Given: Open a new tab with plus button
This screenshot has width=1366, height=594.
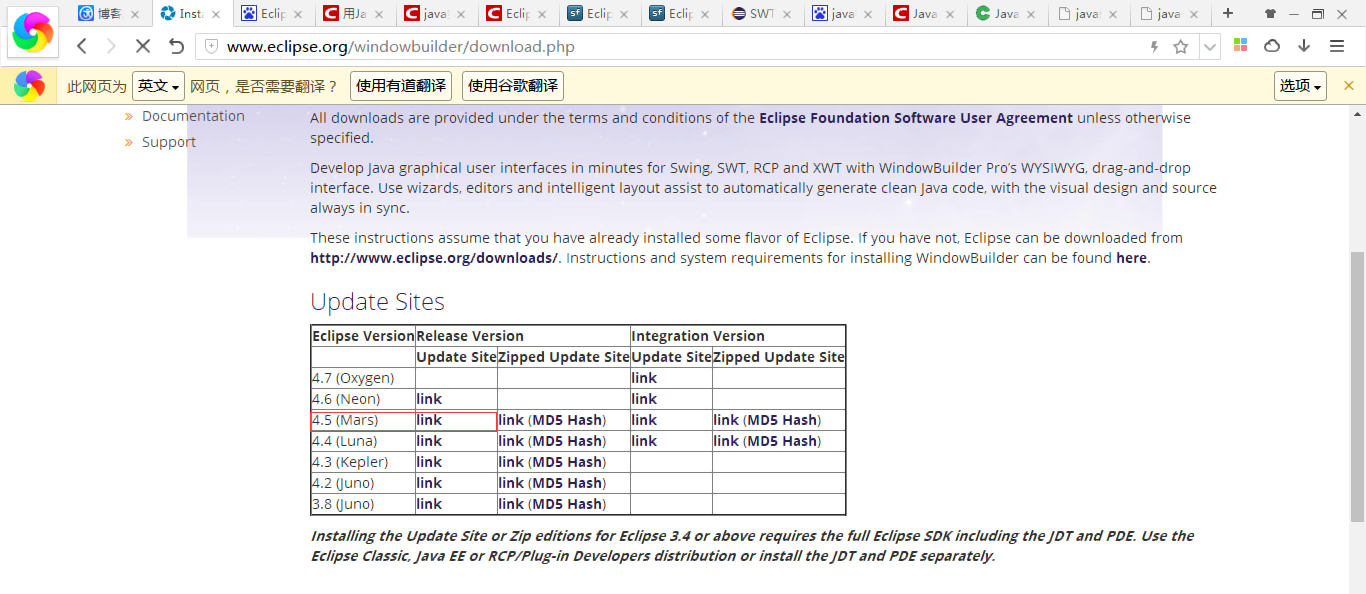Looking at the screenshot, I should tap(1229, 13).
